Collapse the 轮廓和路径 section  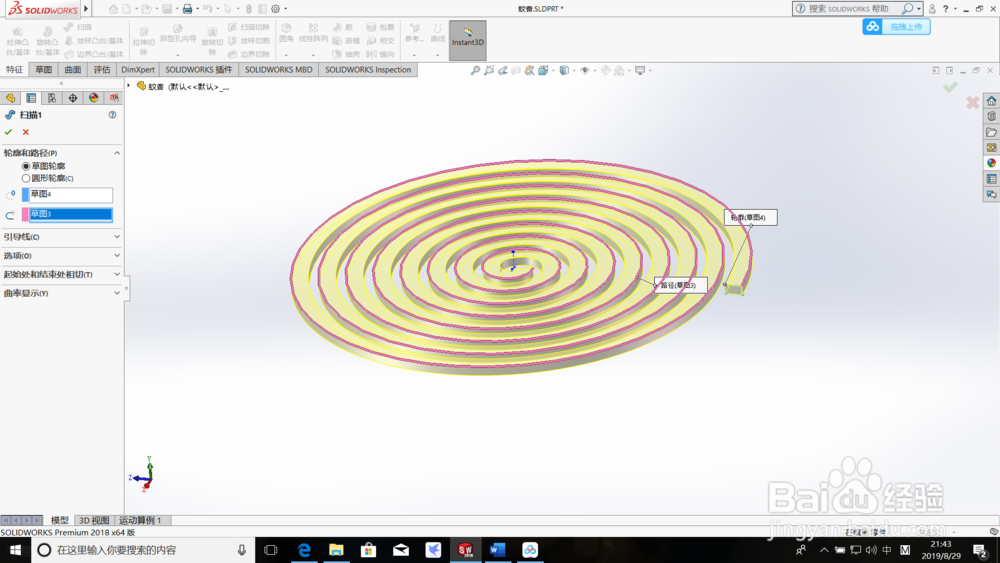pyautogui.click(x=117, y=153)
